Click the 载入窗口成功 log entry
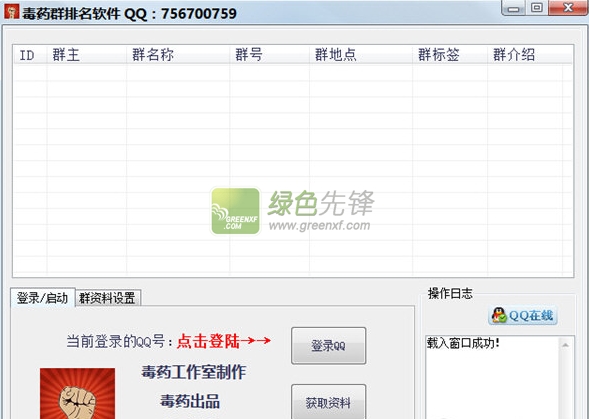Image resolution: width=589 pixels, height=419 pixels. click(x=463, y=343)
